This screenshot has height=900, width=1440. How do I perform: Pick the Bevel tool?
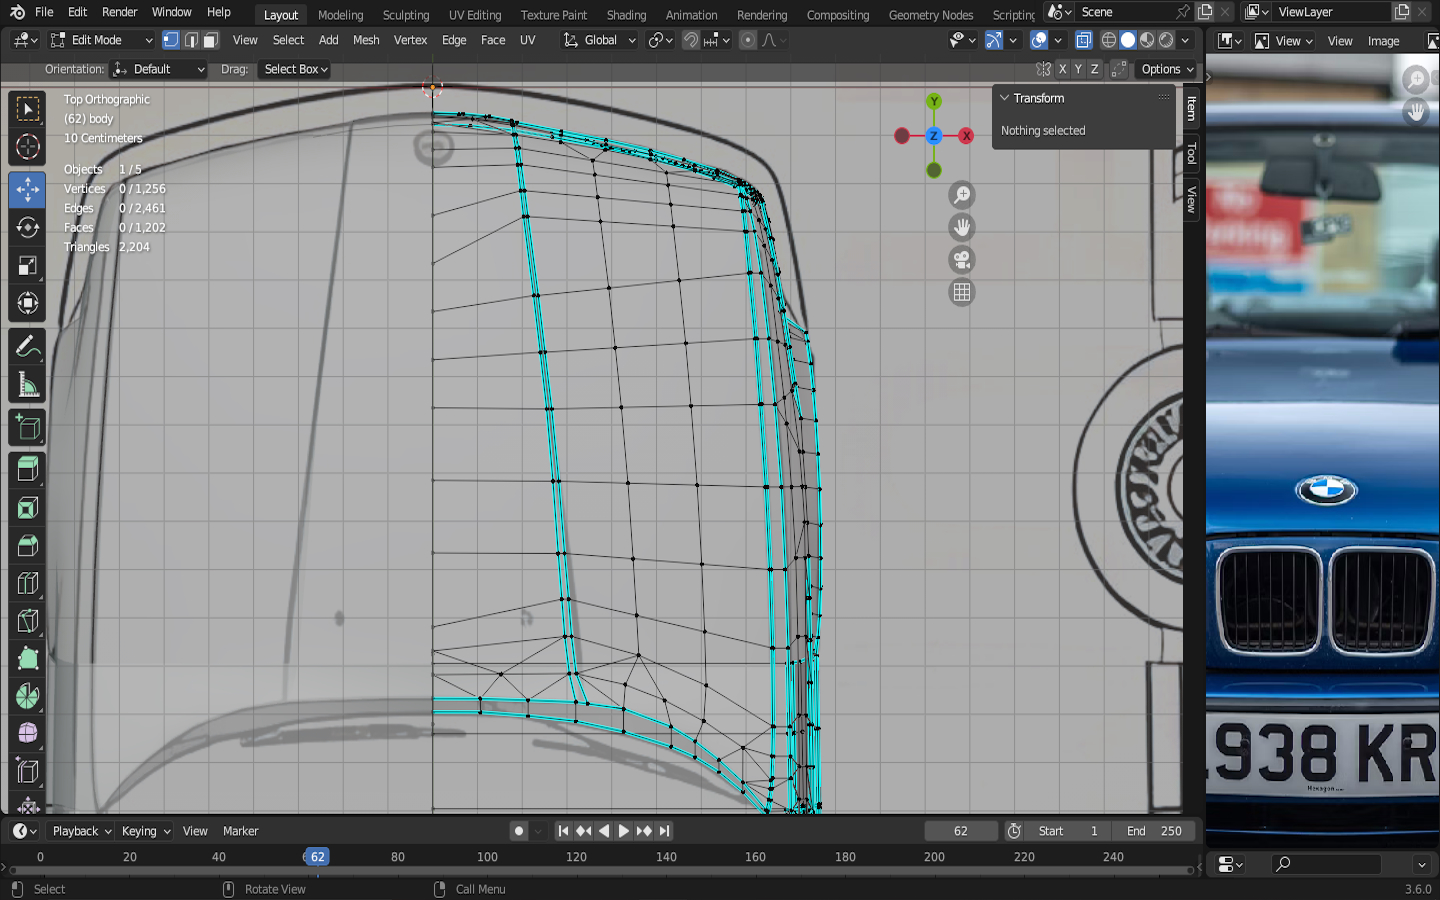pos(28,546)
